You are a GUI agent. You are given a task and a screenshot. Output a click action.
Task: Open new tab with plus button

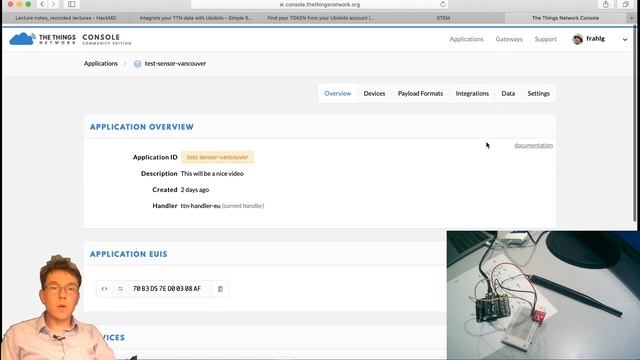pos(632,18)
